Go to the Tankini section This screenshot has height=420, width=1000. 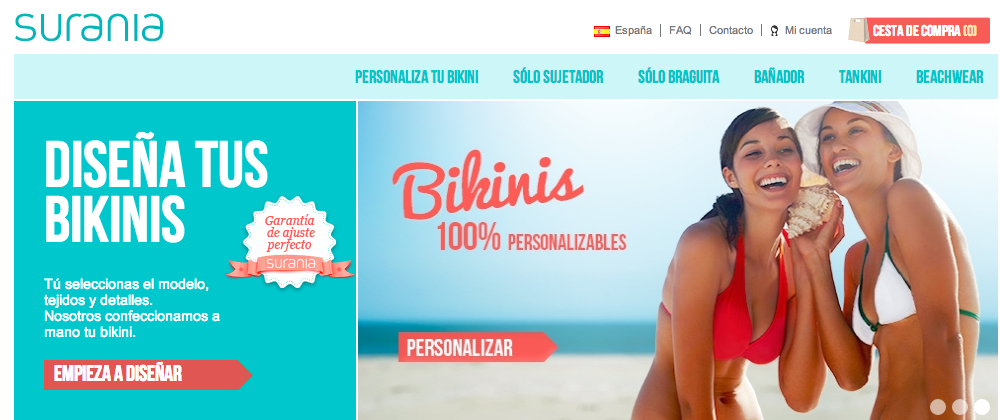click(x=860, y=77)
